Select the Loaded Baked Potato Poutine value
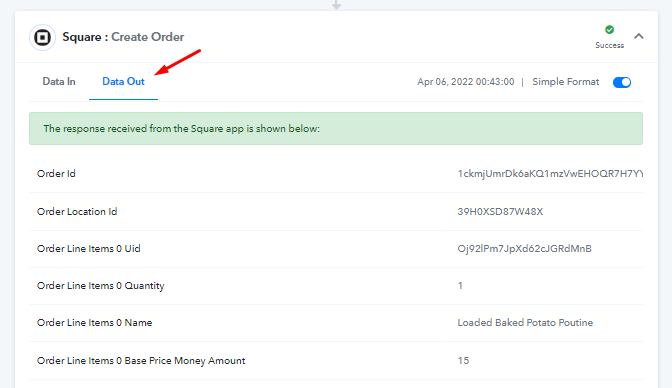This screenshot has height=388, width=672. tap(525, 323)
